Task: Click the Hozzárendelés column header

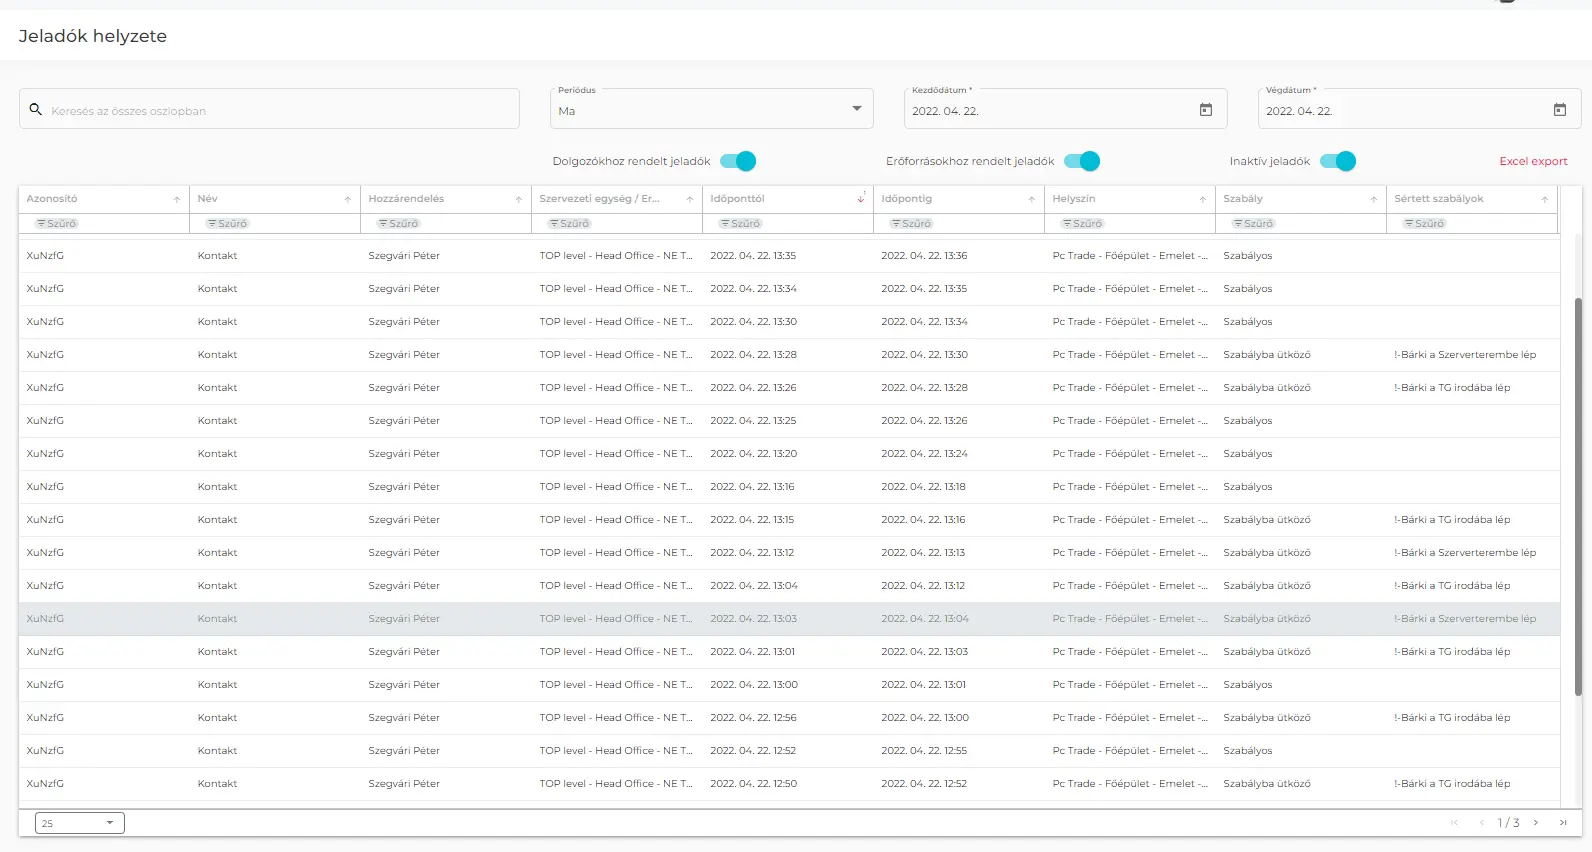Action: pos(406,199)
